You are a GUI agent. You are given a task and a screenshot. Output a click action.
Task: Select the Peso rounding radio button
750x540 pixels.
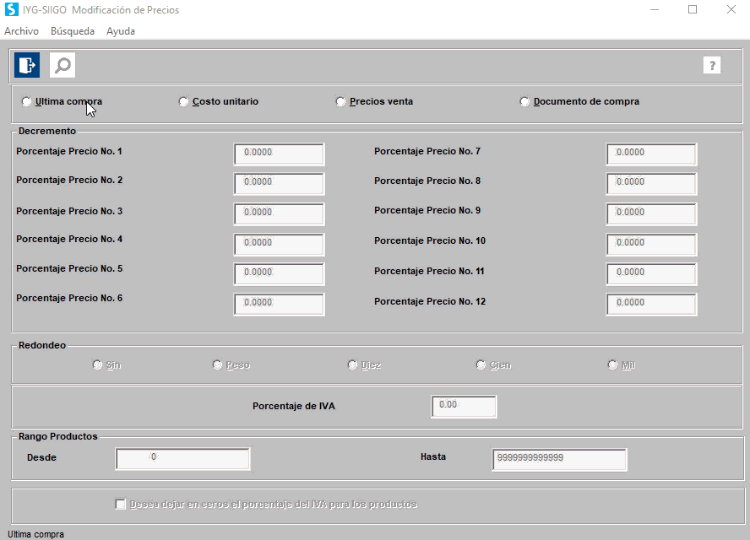point(218,365)
